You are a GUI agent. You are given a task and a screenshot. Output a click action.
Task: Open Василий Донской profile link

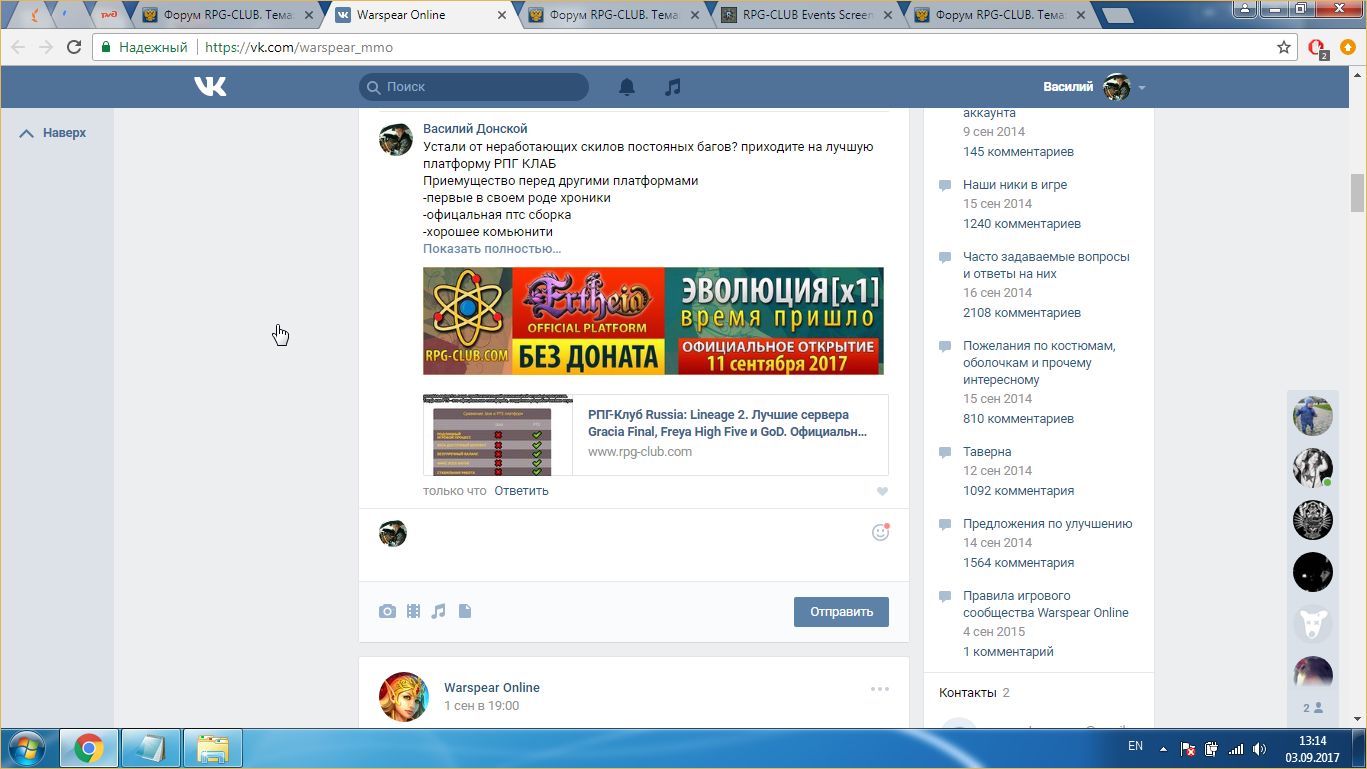pos(475,129)
